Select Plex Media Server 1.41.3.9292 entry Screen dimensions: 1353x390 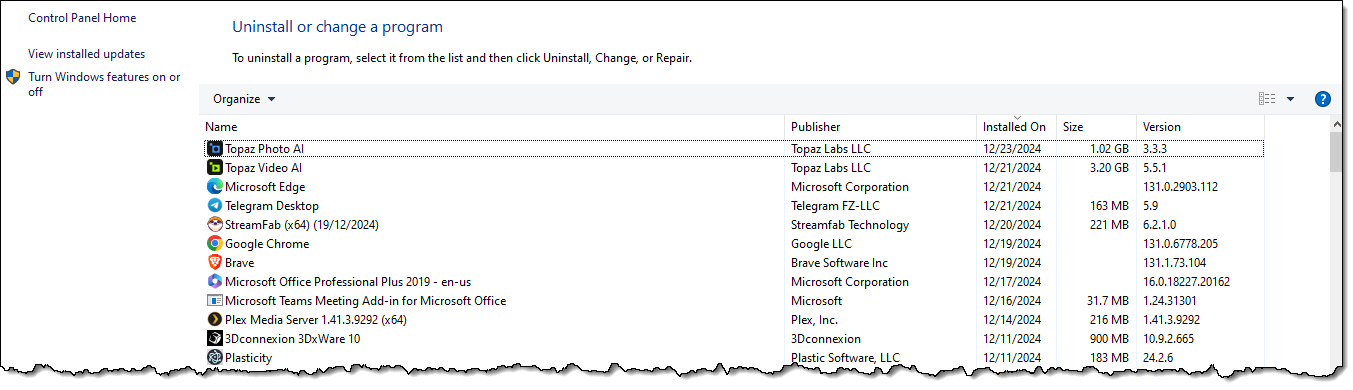click(x=316, y=320)
